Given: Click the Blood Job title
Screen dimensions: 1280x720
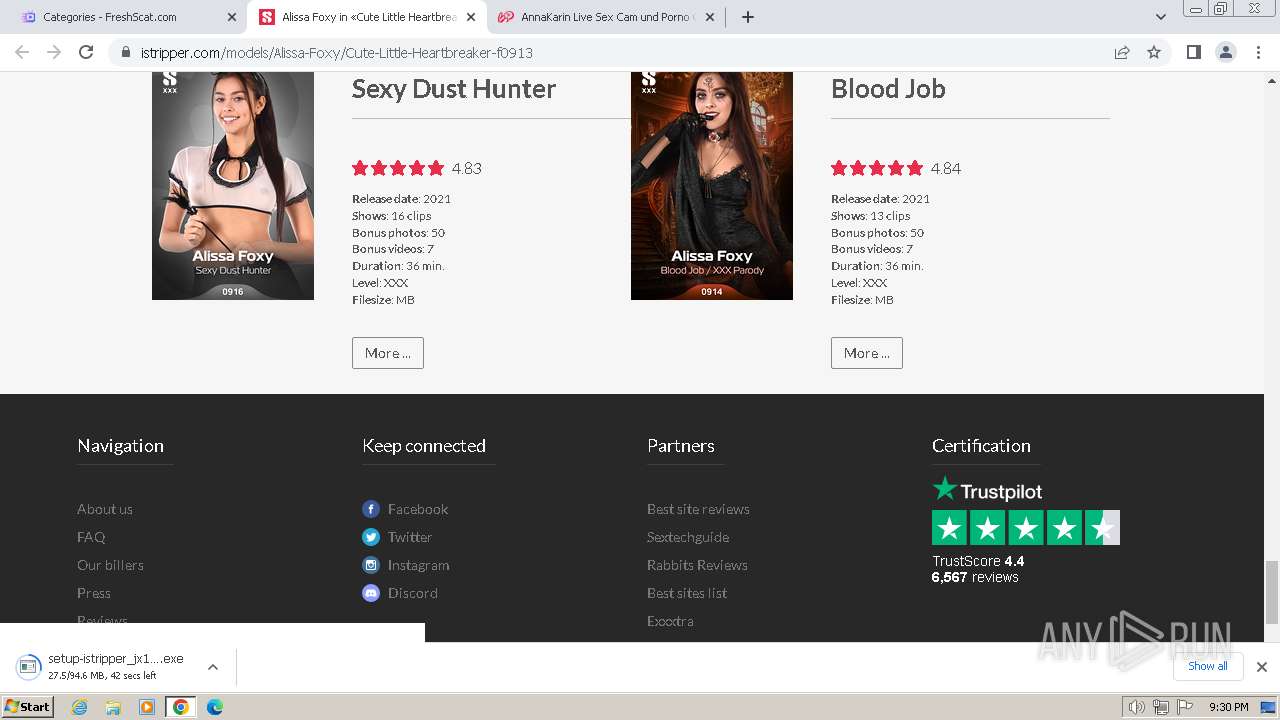Looking at the screenshot, I should point(888,89).
